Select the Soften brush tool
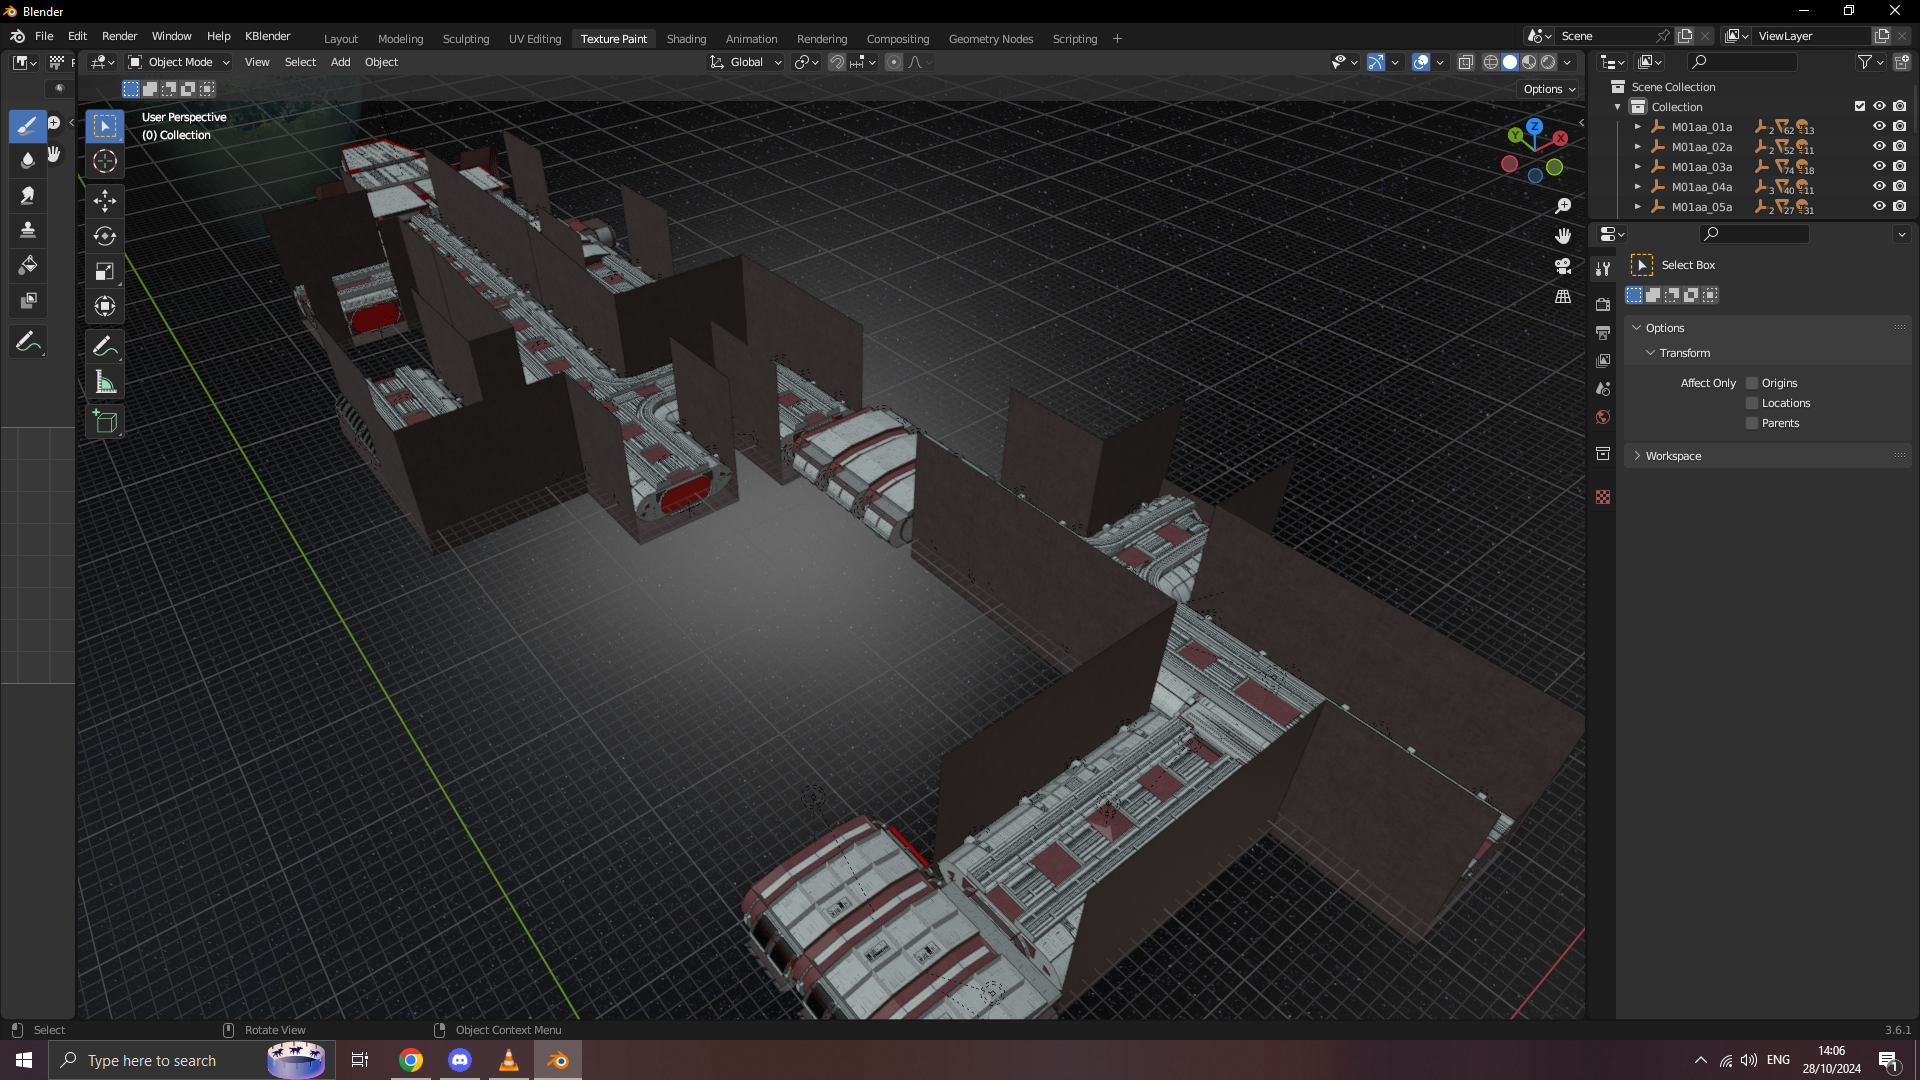This screenshot has width=1920, height=1080. click(28, 161)
